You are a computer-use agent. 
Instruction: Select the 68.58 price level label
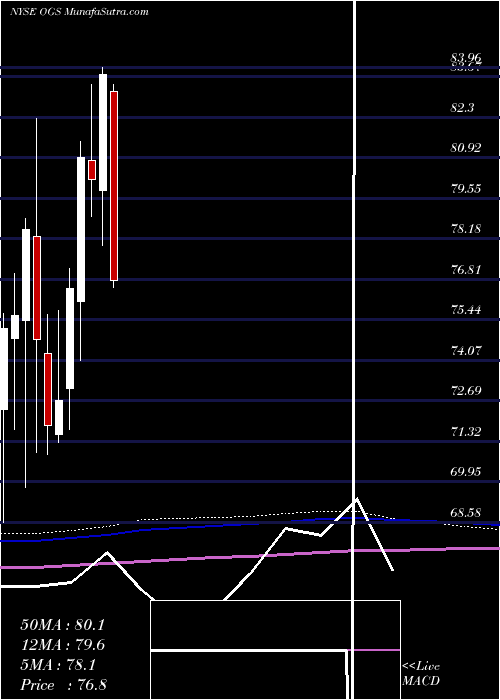coord(466,512)
